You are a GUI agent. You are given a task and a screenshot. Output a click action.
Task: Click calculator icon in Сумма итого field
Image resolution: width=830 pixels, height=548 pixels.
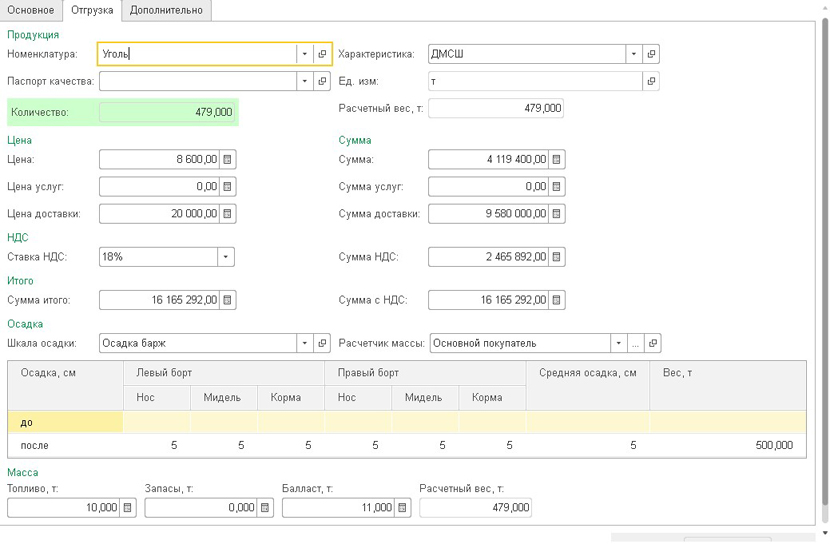click(228, 300)
